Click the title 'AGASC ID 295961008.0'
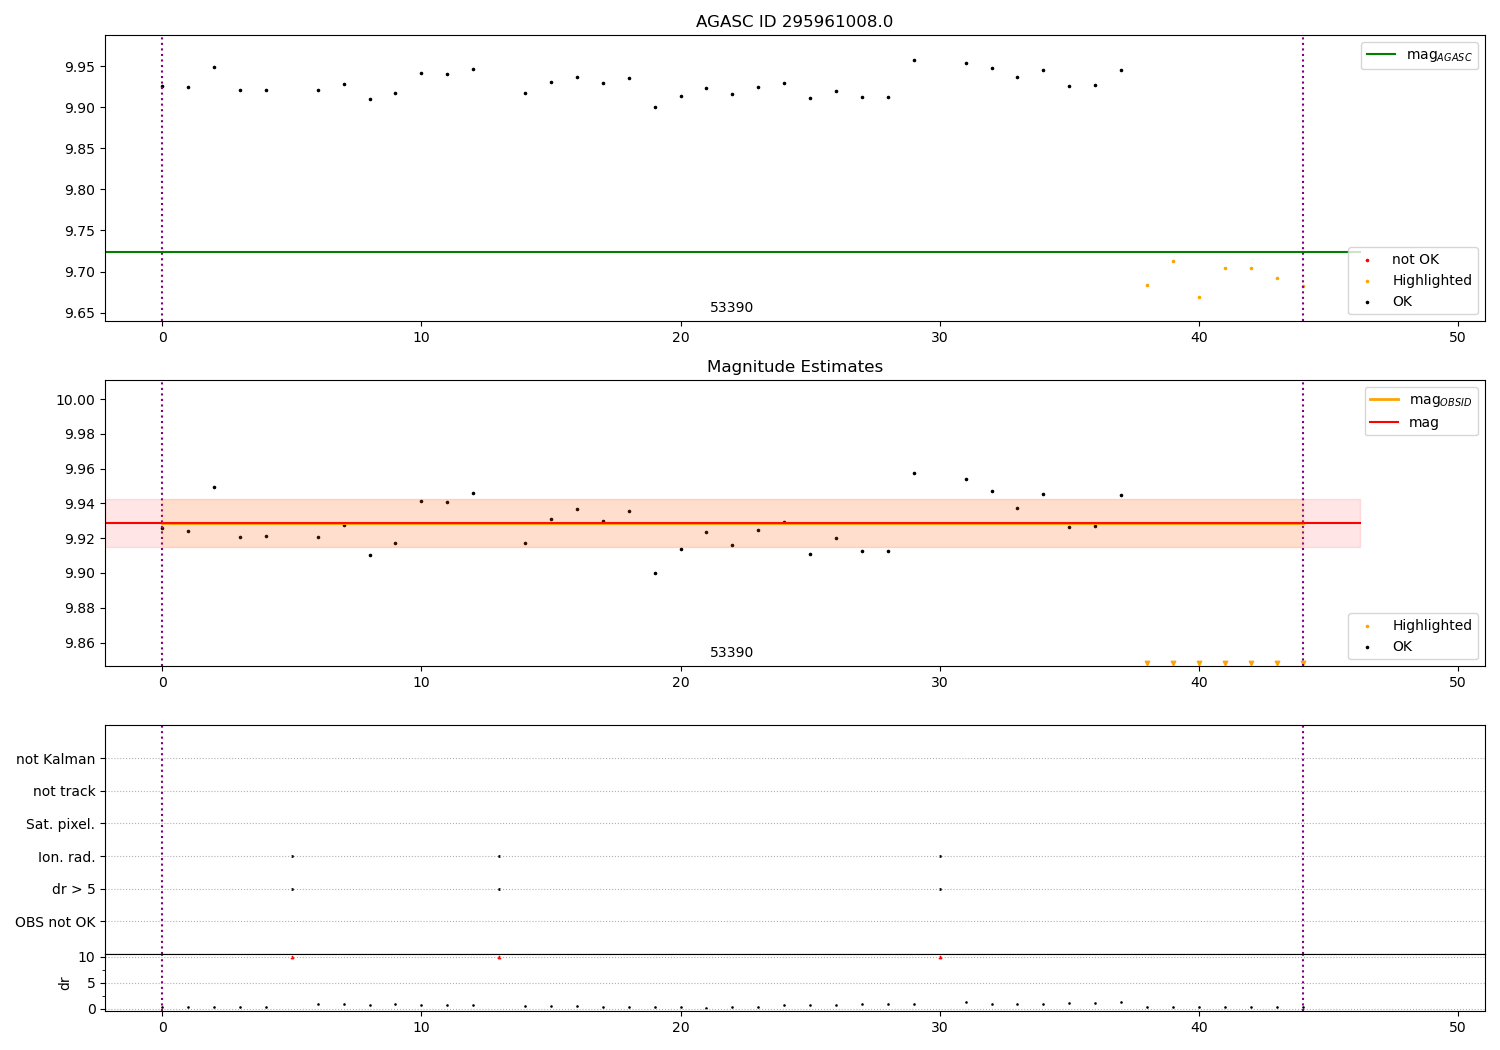Screen dimensions: 1500x1050 (794, 22)
